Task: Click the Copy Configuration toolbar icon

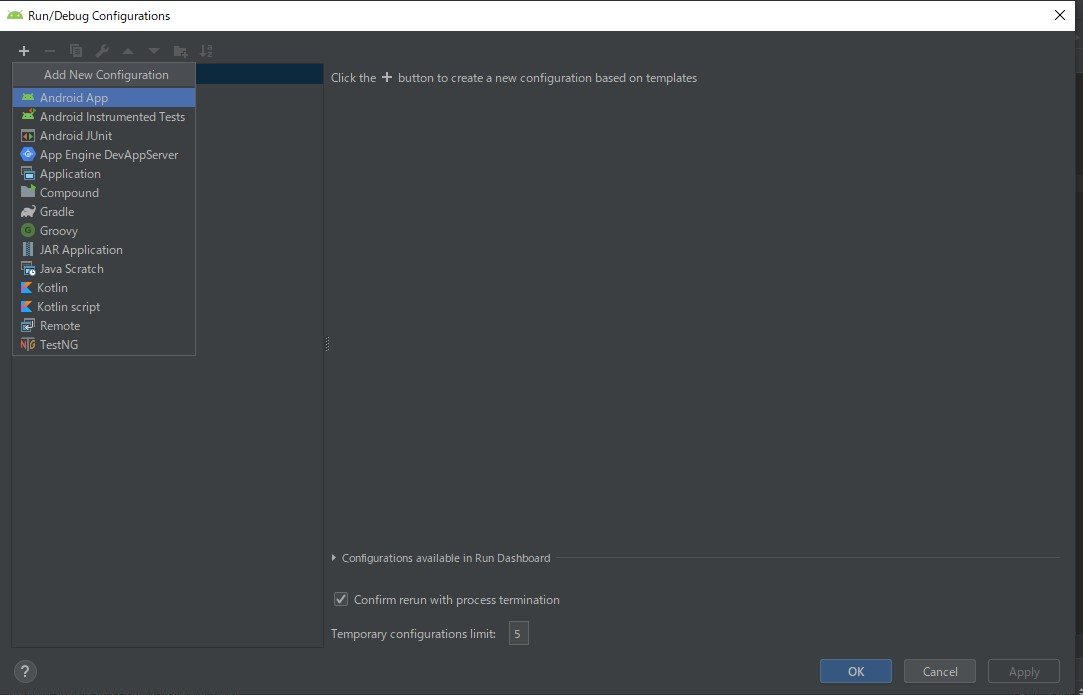Action: click(76, 51)
